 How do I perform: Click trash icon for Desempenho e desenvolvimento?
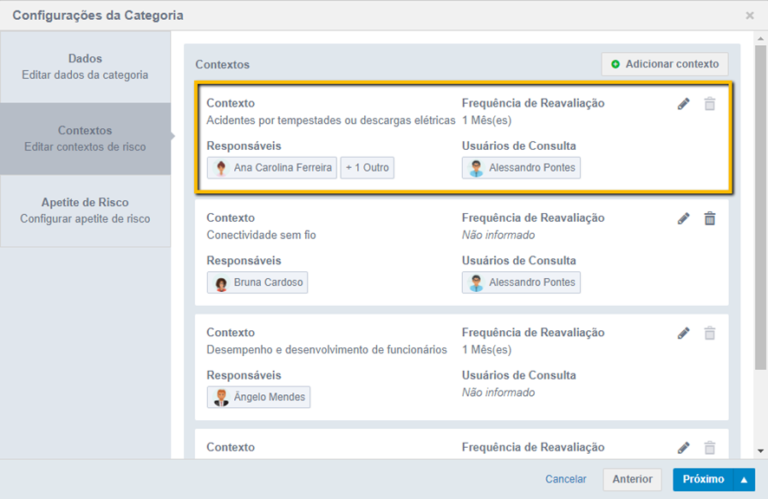[710, 334]
